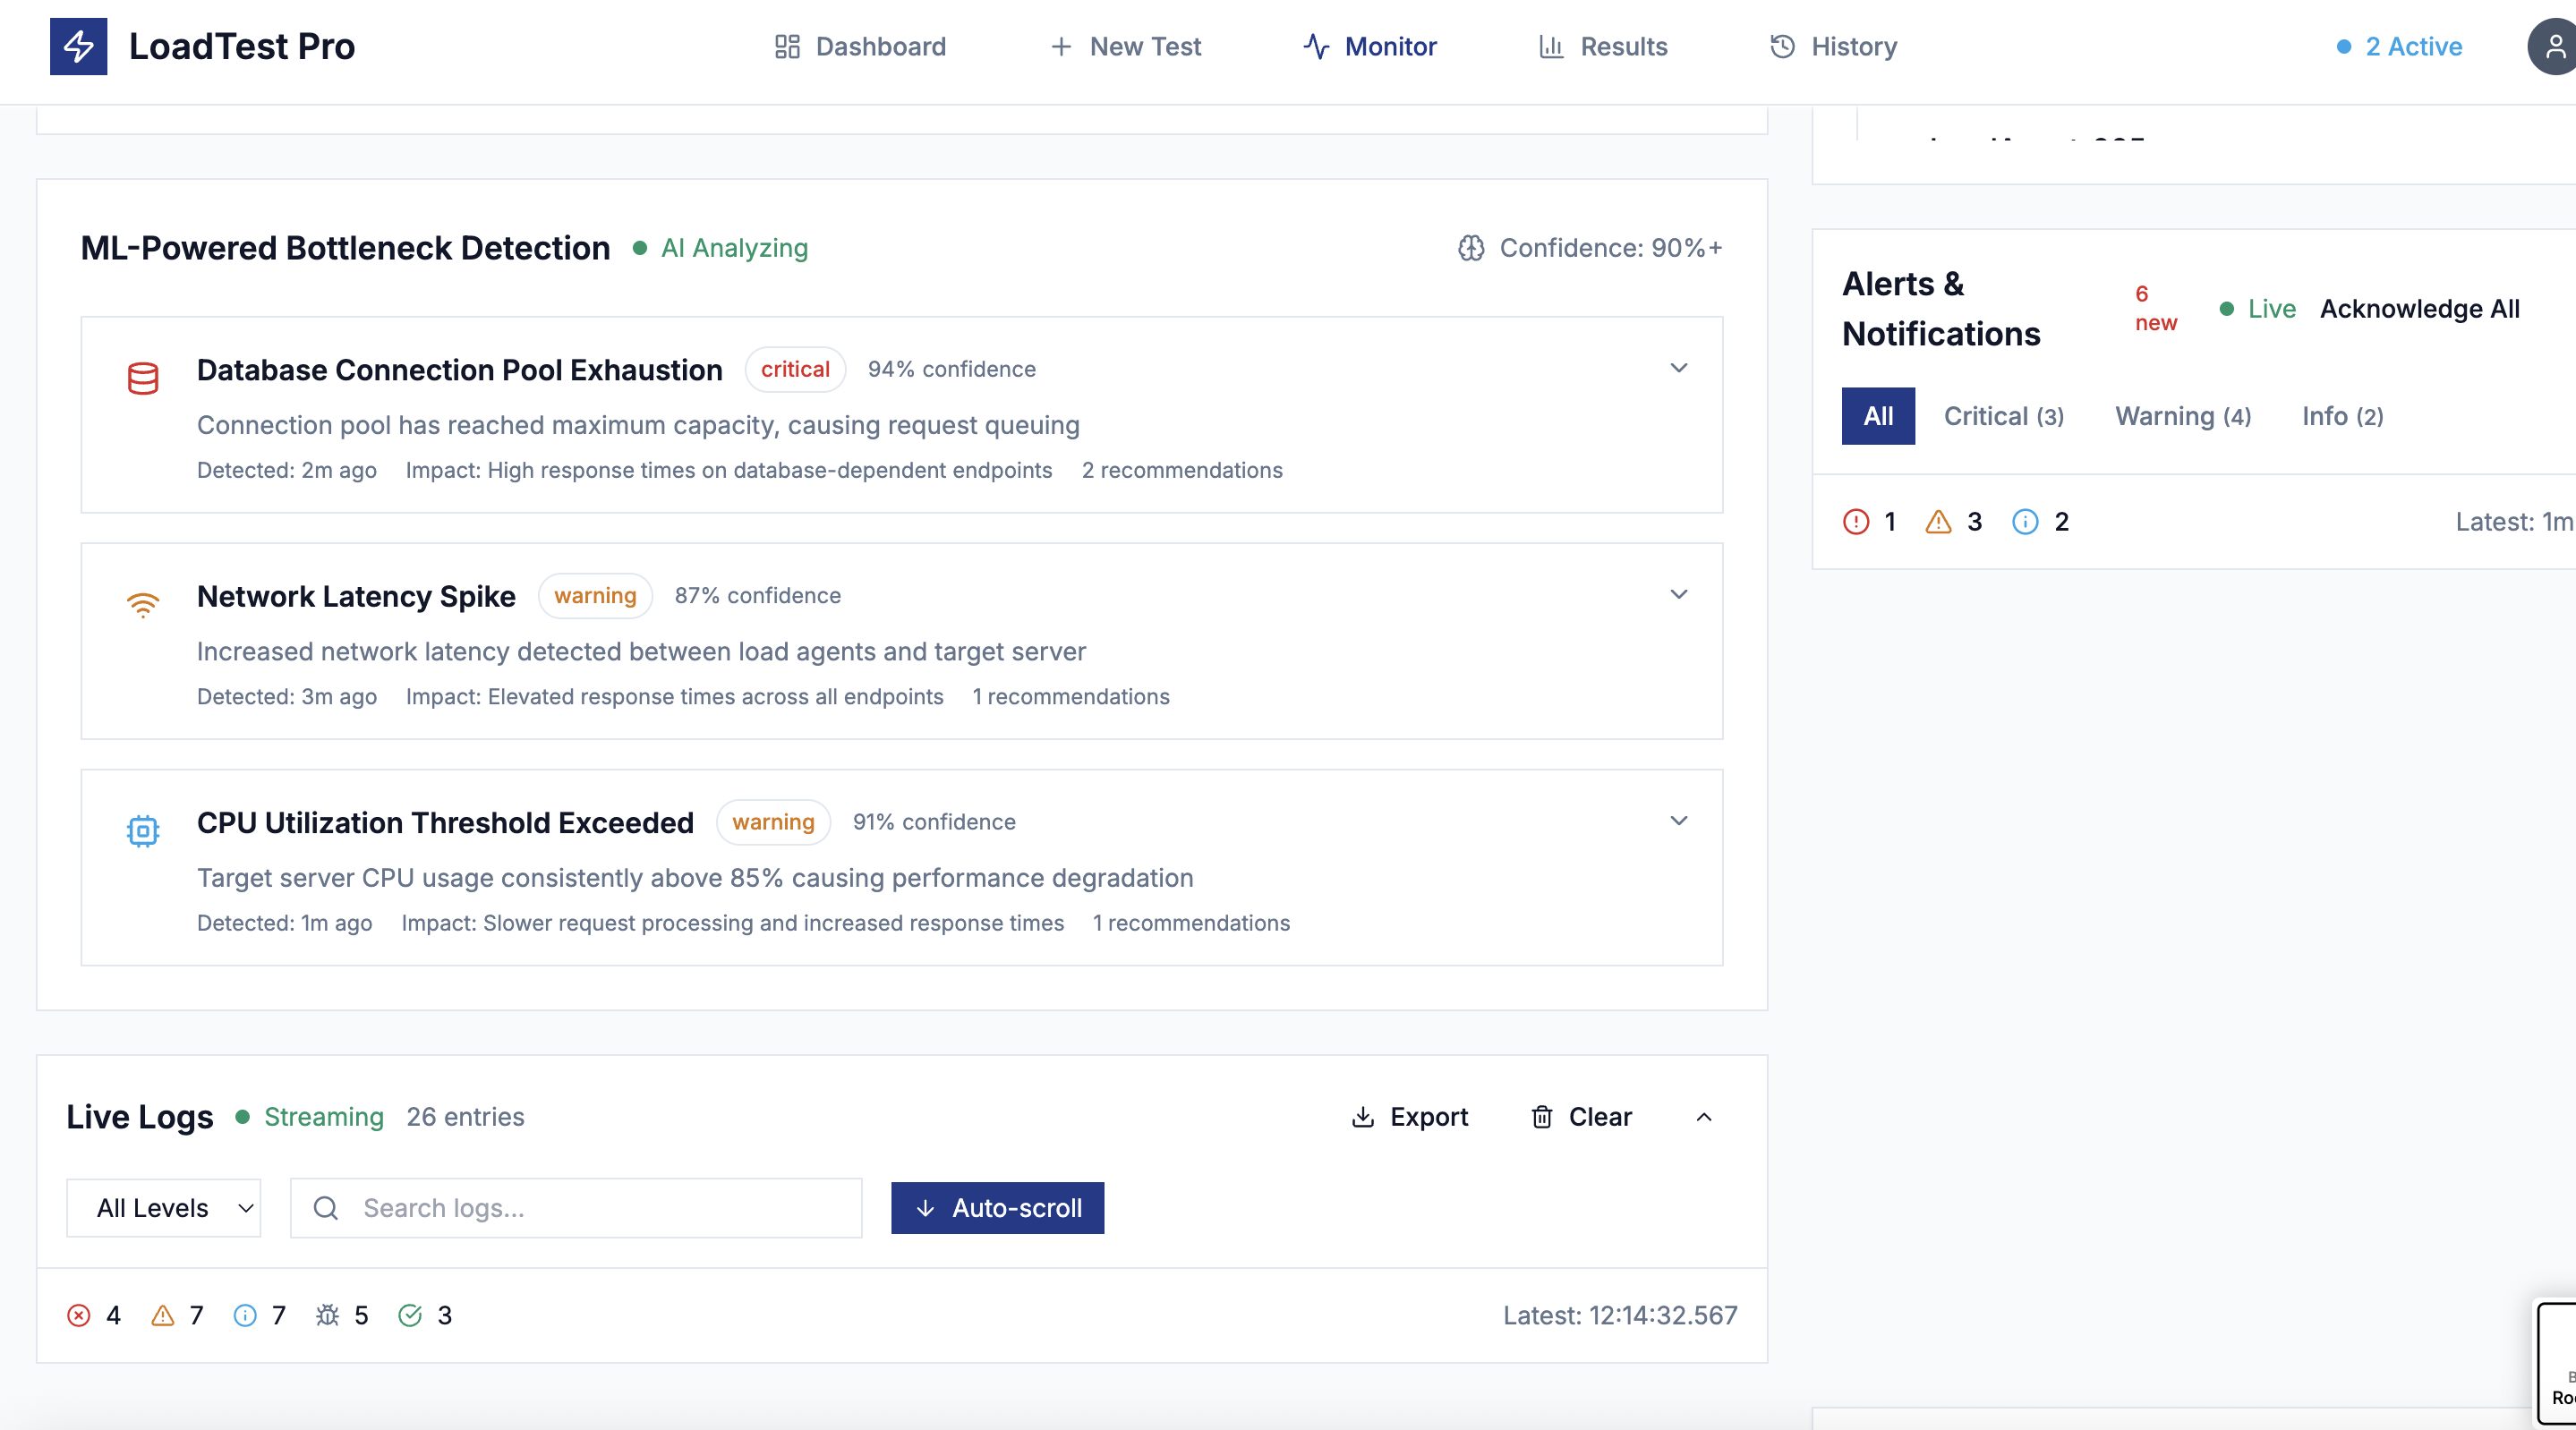Click the green success checkmark count icon

pyautogui.click(x=410, y=1315)
